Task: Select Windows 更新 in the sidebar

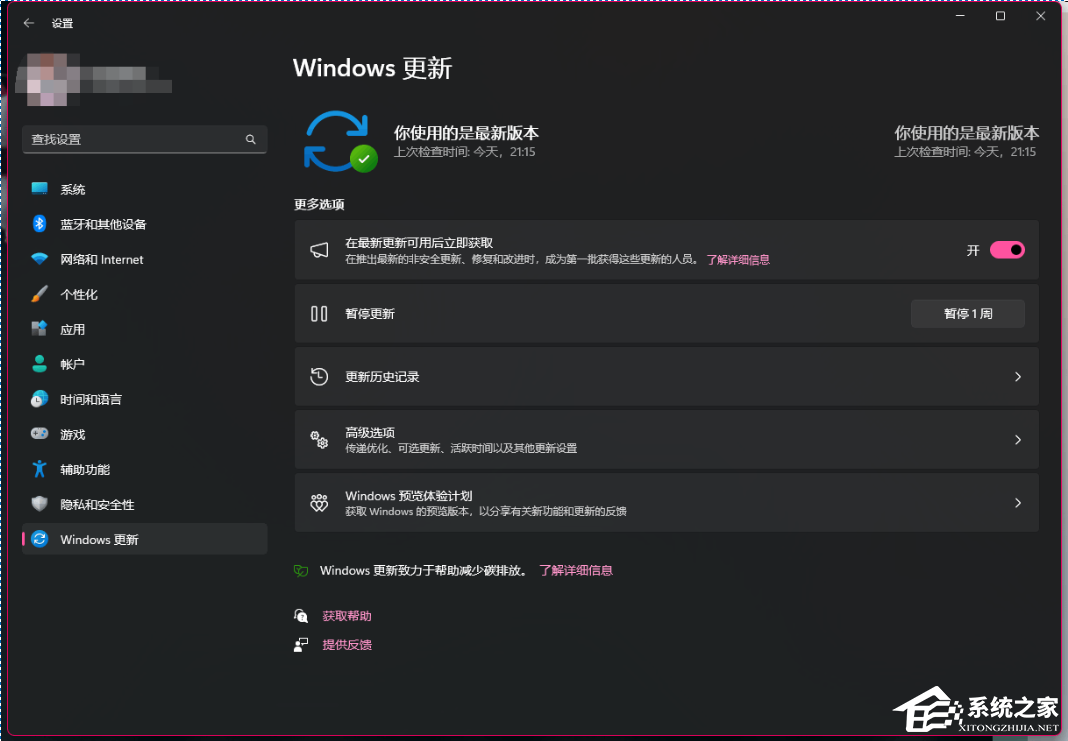Action: click(99, 539)
